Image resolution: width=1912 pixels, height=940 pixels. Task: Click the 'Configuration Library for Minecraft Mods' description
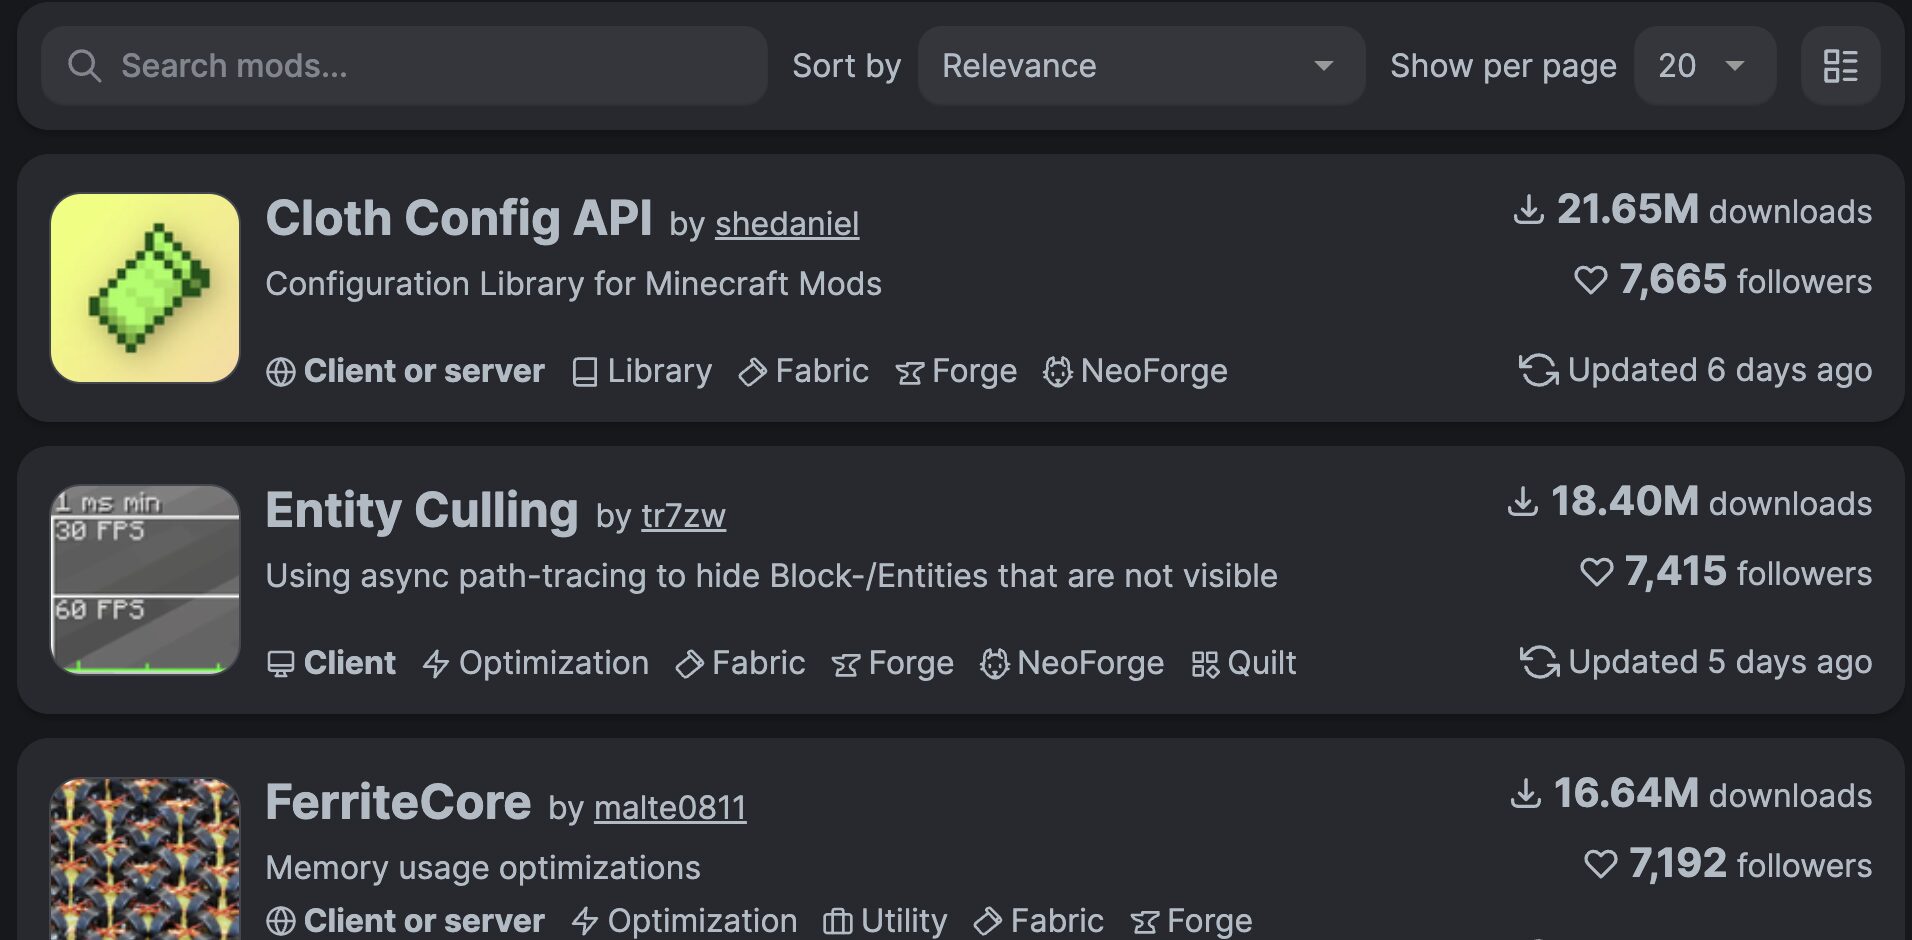click(x=573, y=284)
